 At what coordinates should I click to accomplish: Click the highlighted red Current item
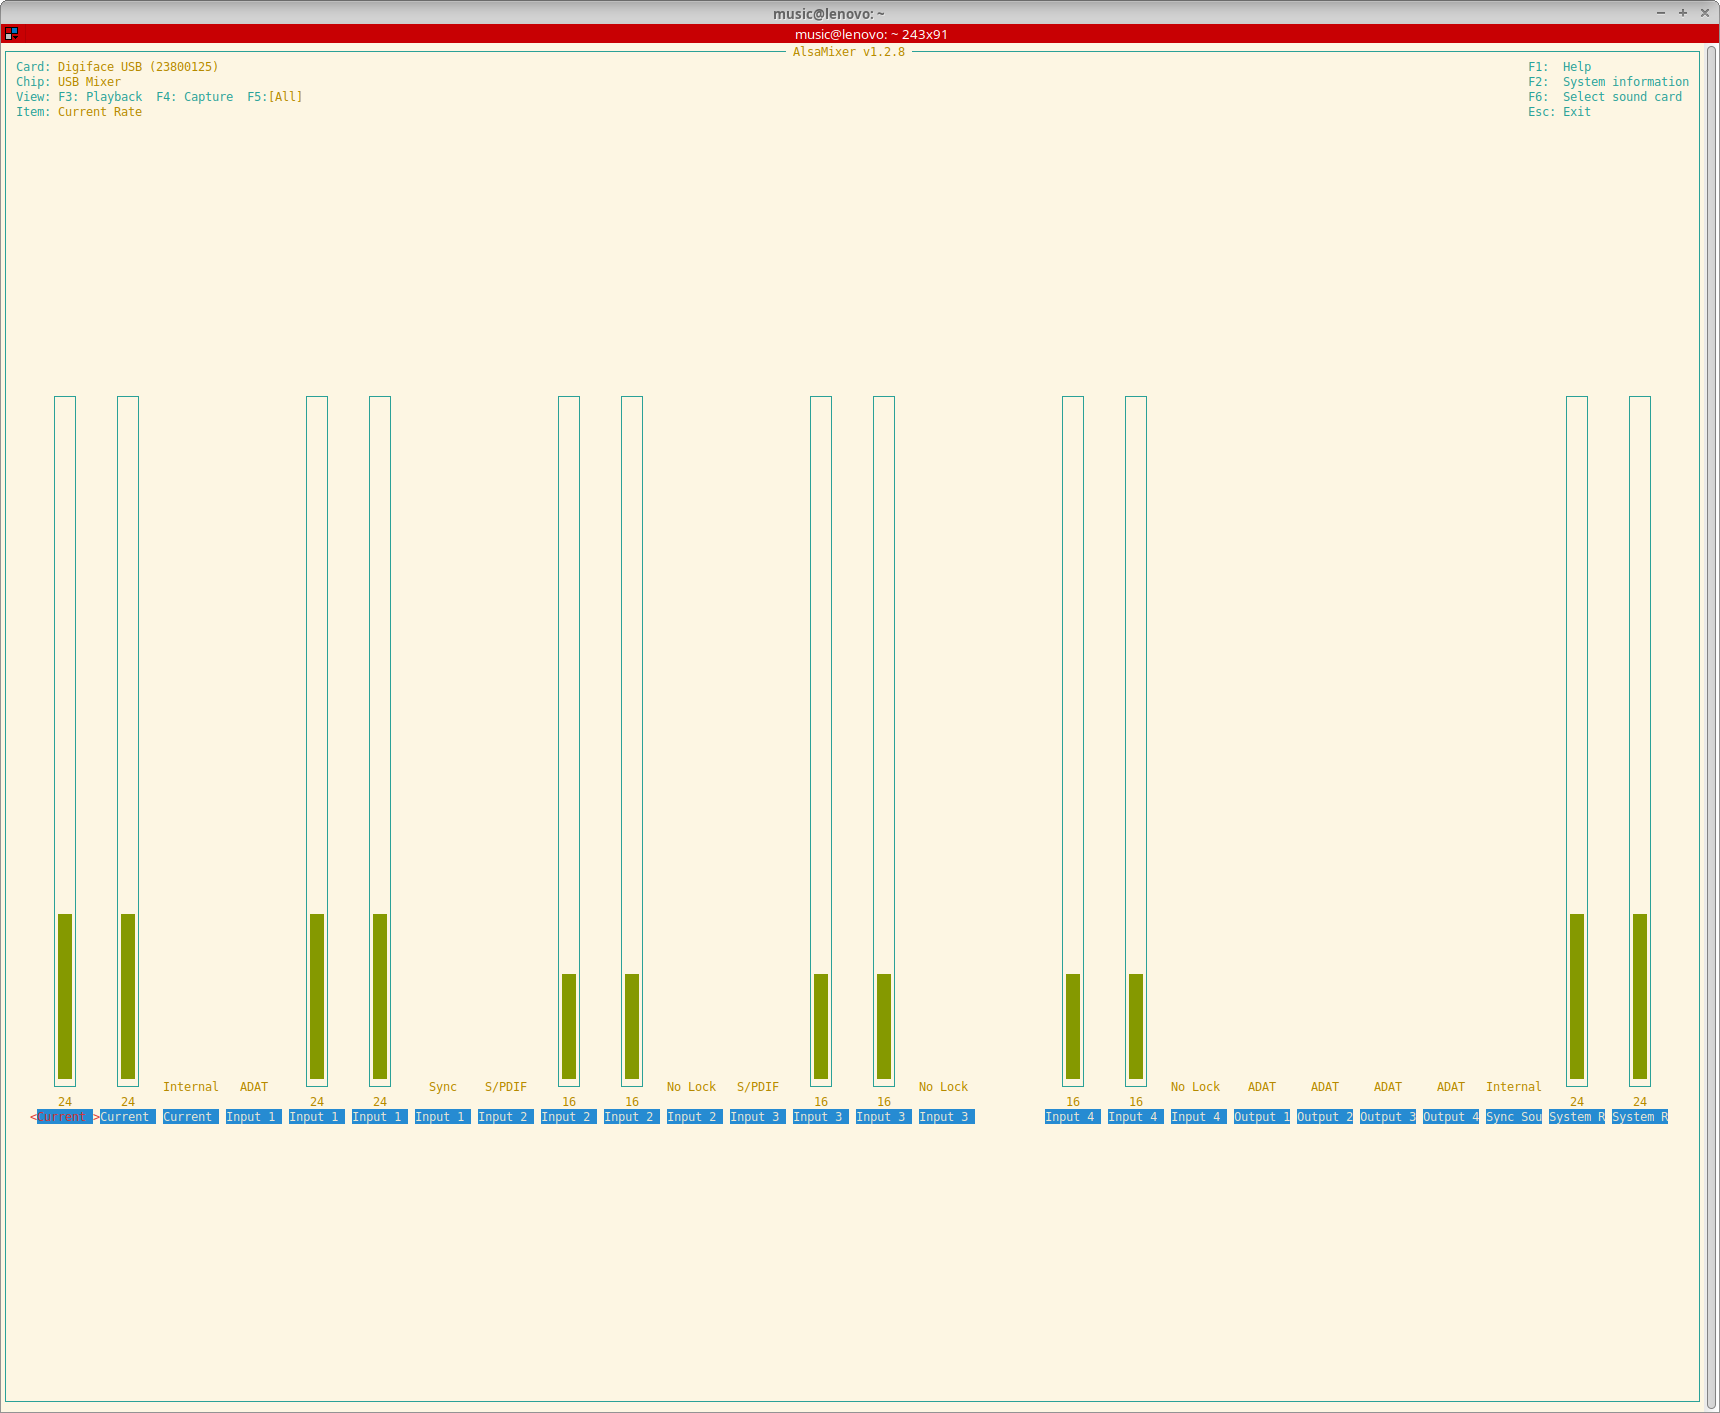click(x=63, y=1117)
